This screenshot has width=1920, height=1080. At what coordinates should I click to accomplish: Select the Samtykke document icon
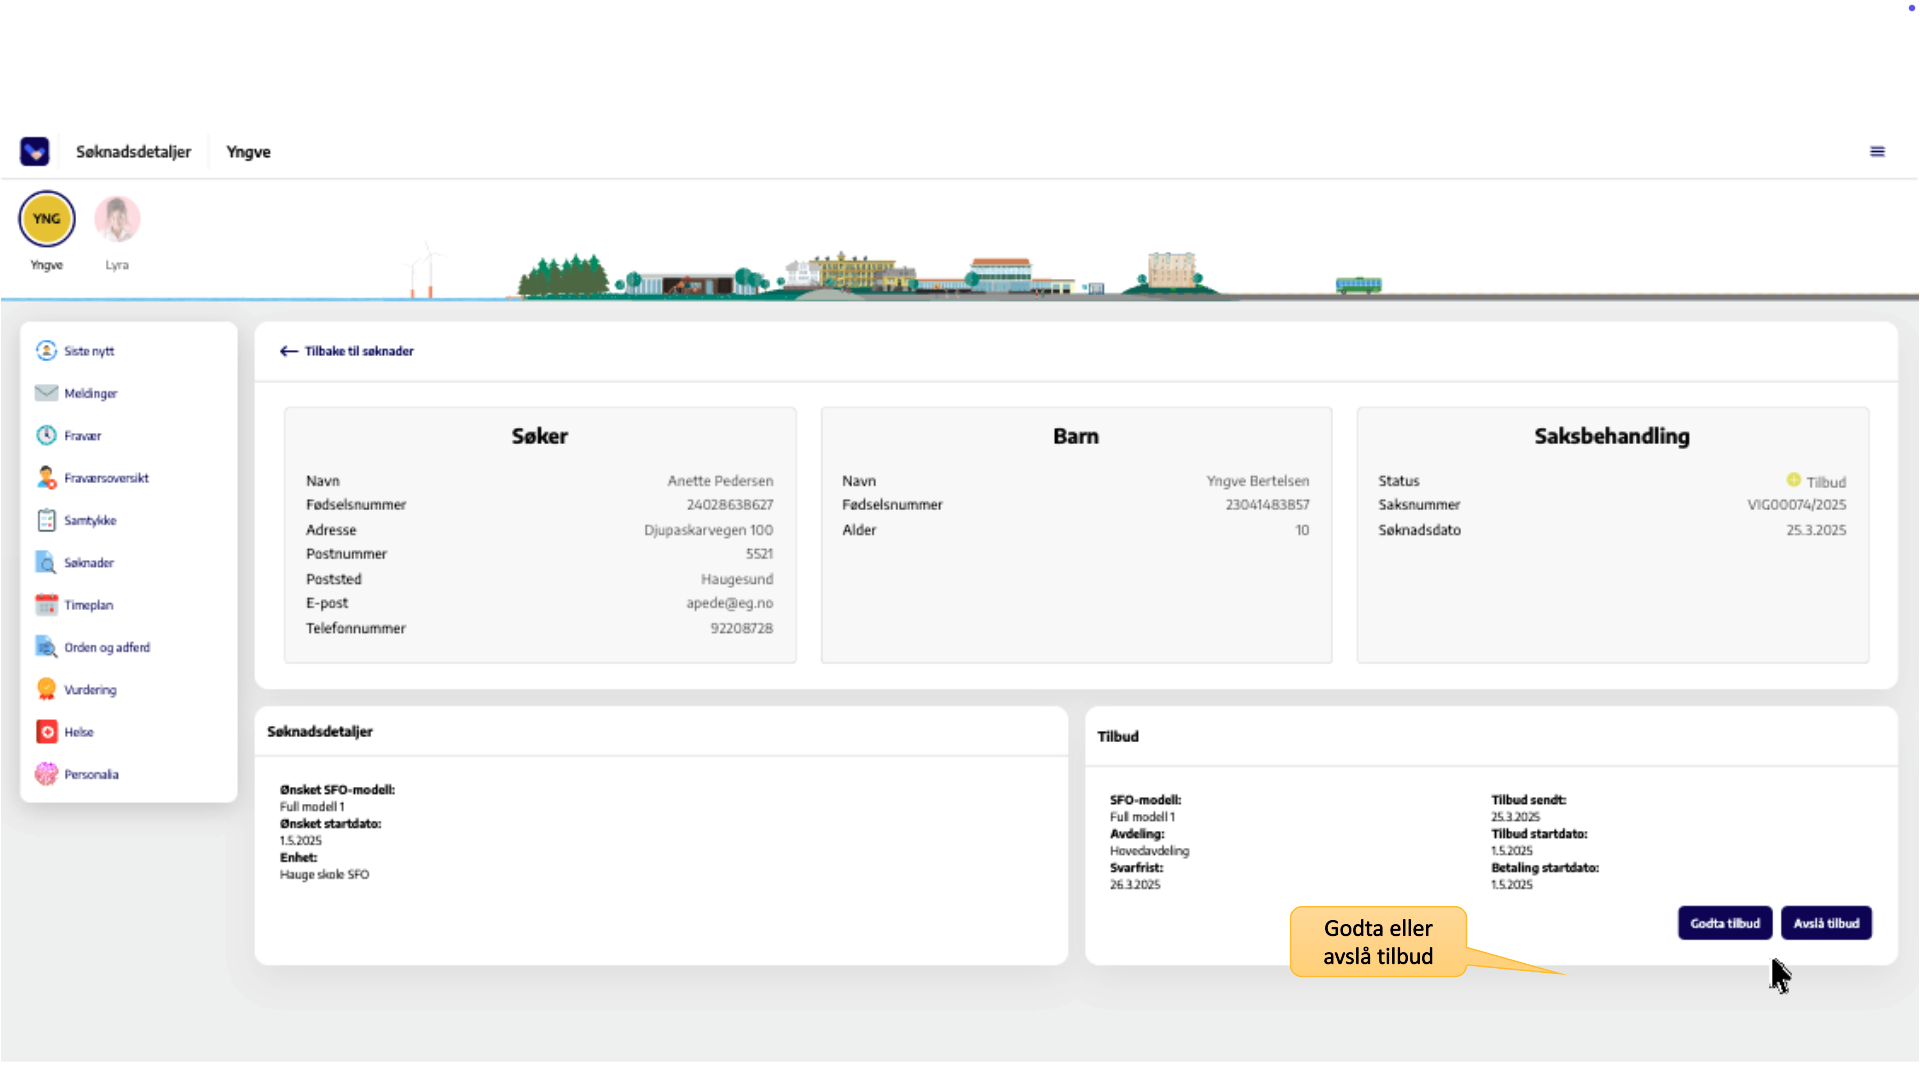tap(46, 520)
